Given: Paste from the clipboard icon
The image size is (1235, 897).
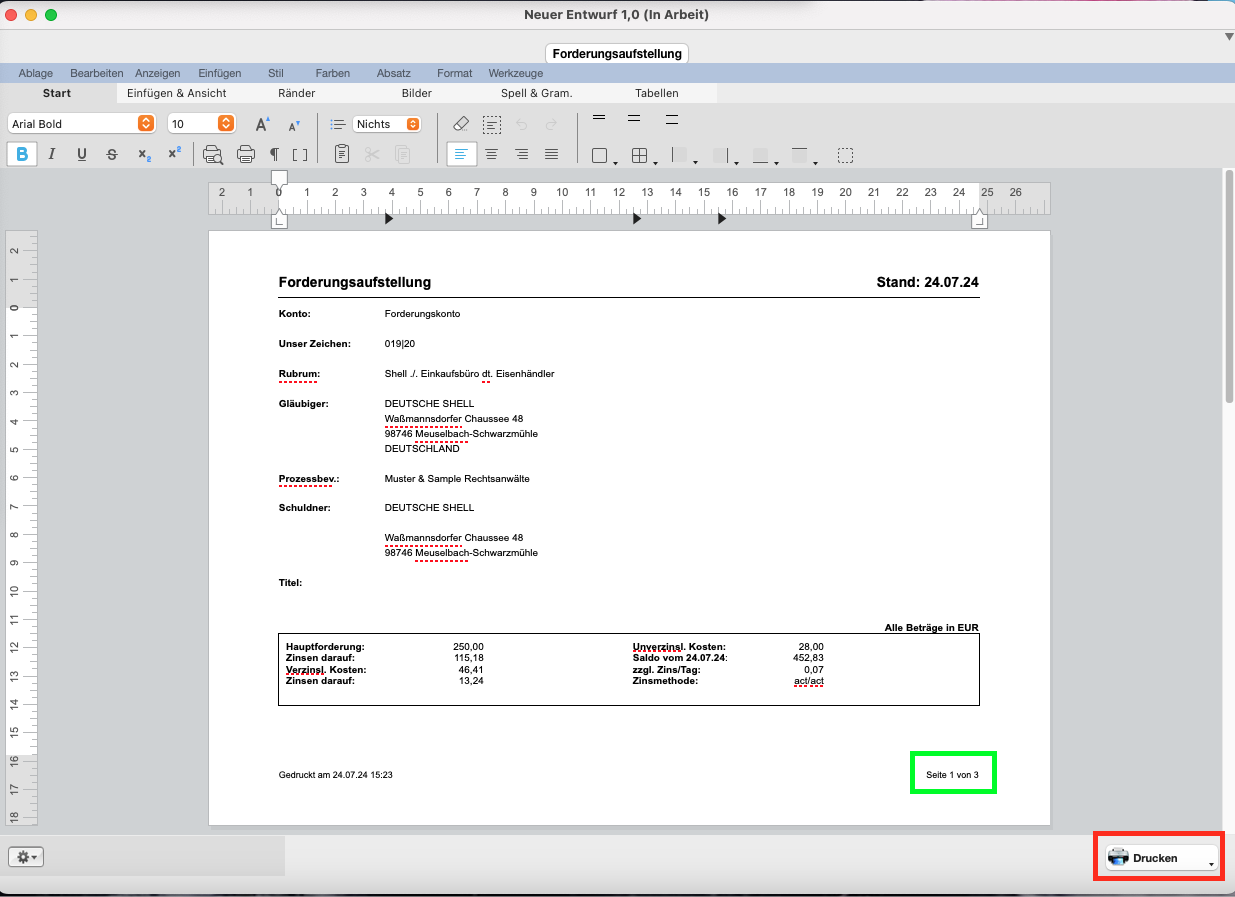Looking at the screenshot, I should coord(342,154).
